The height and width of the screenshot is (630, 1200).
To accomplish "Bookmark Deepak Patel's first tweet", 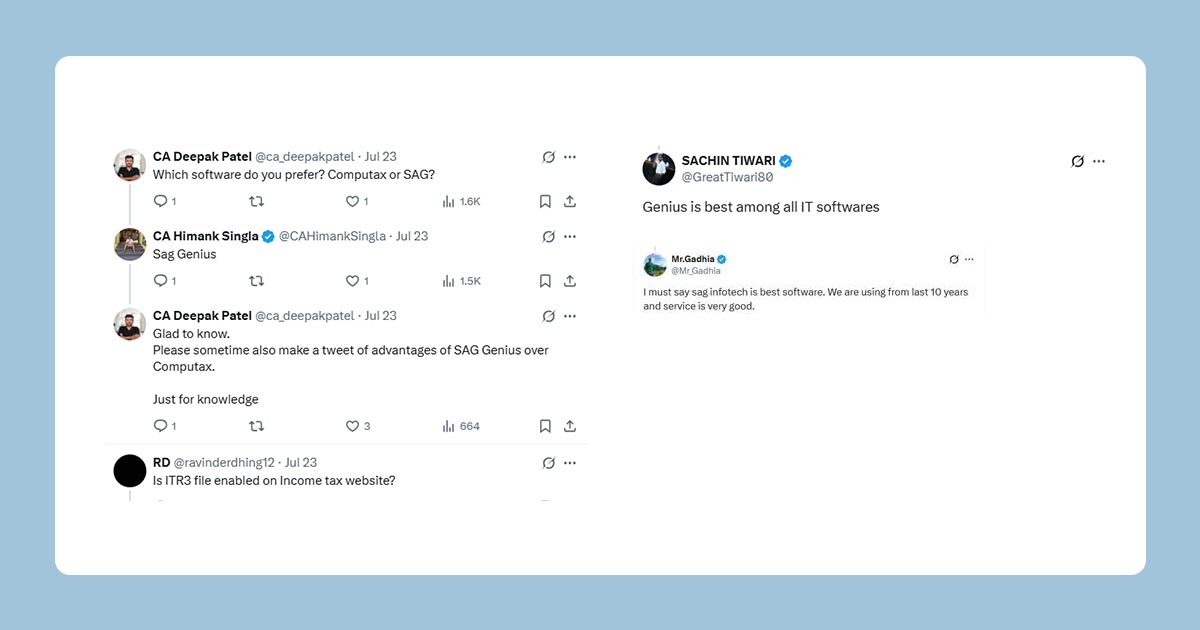I will (545, 201).
